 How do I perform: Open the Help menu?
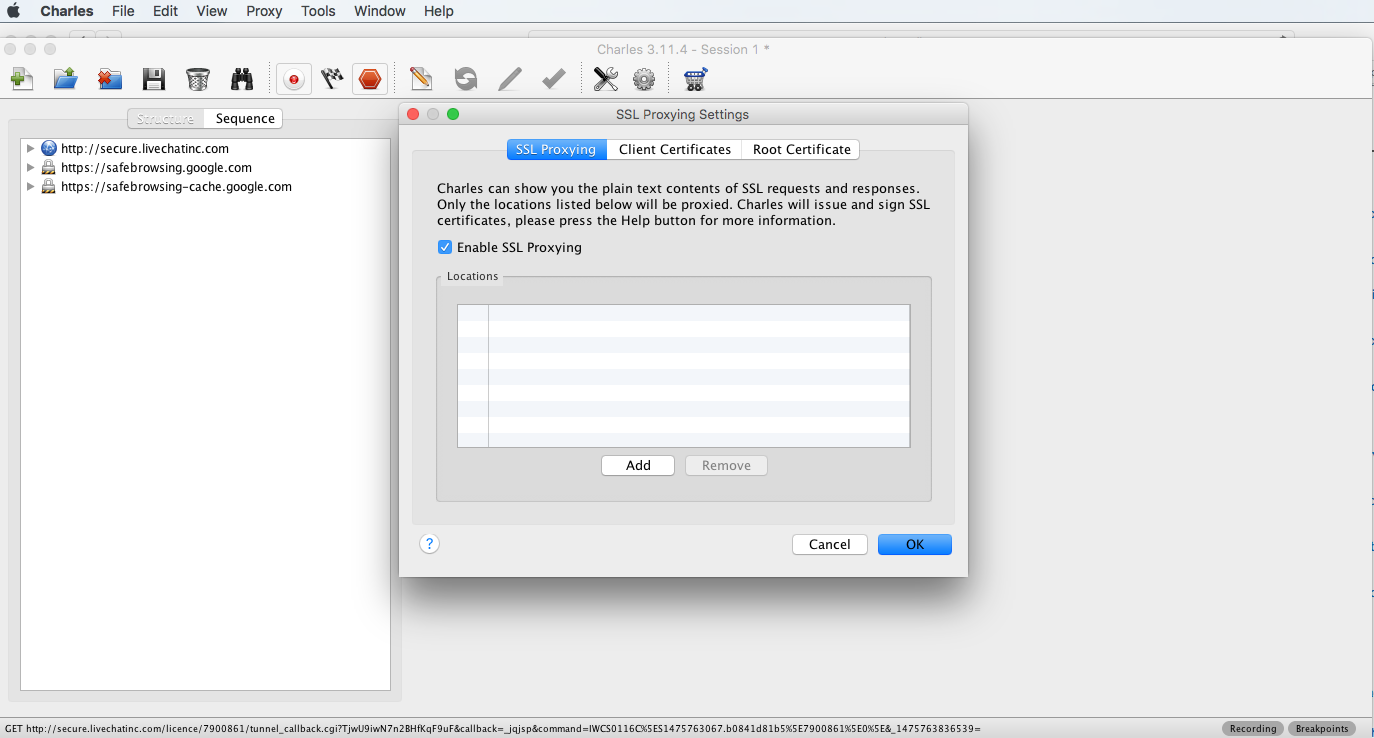[439, 11]
